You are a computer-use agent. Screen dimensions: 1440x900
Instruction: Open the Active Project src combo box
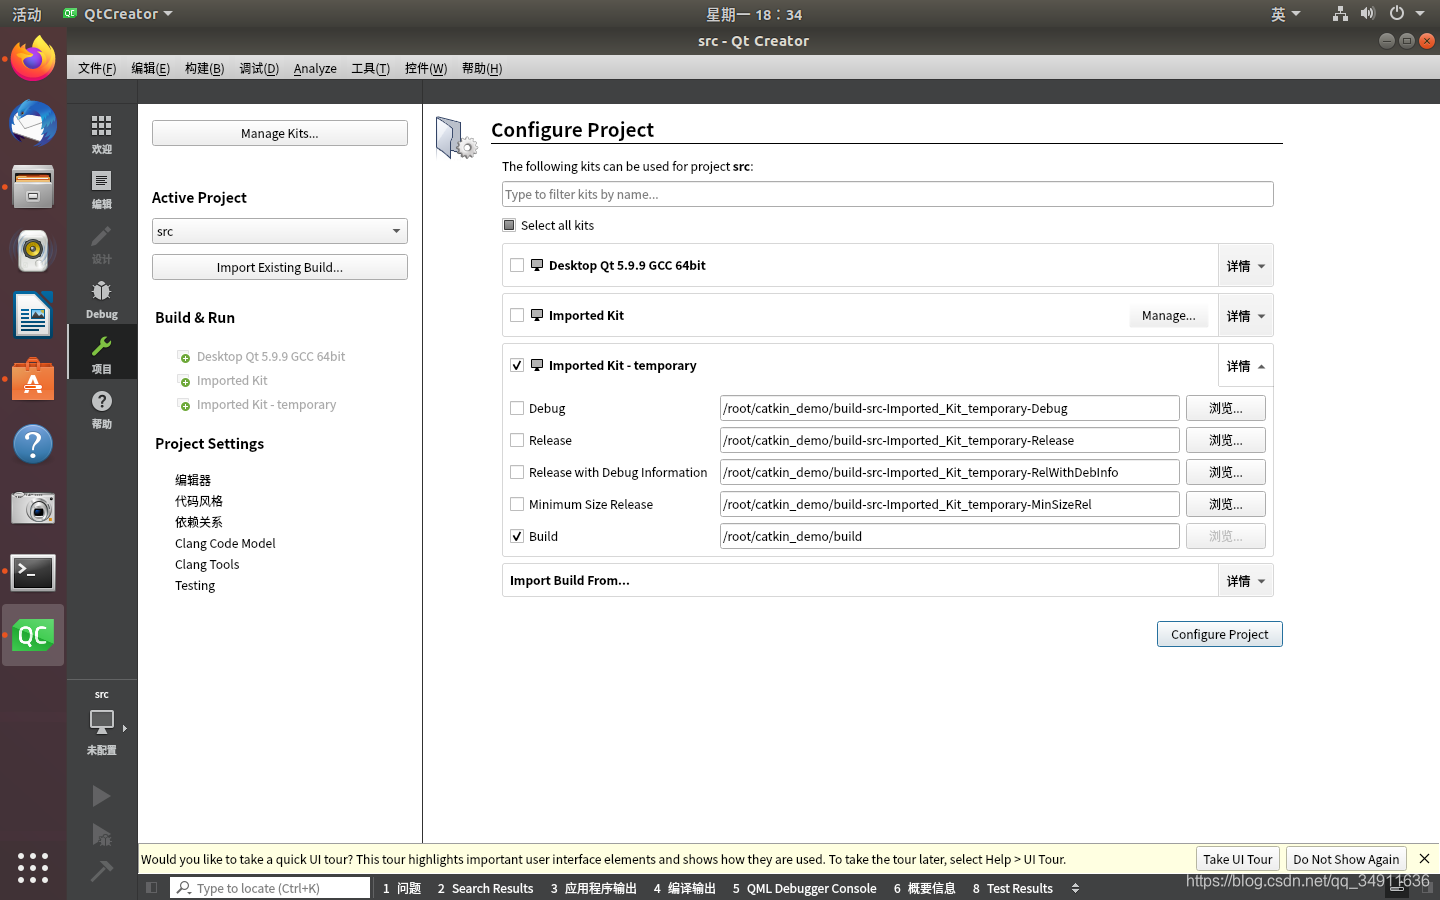tap(280, 231)
